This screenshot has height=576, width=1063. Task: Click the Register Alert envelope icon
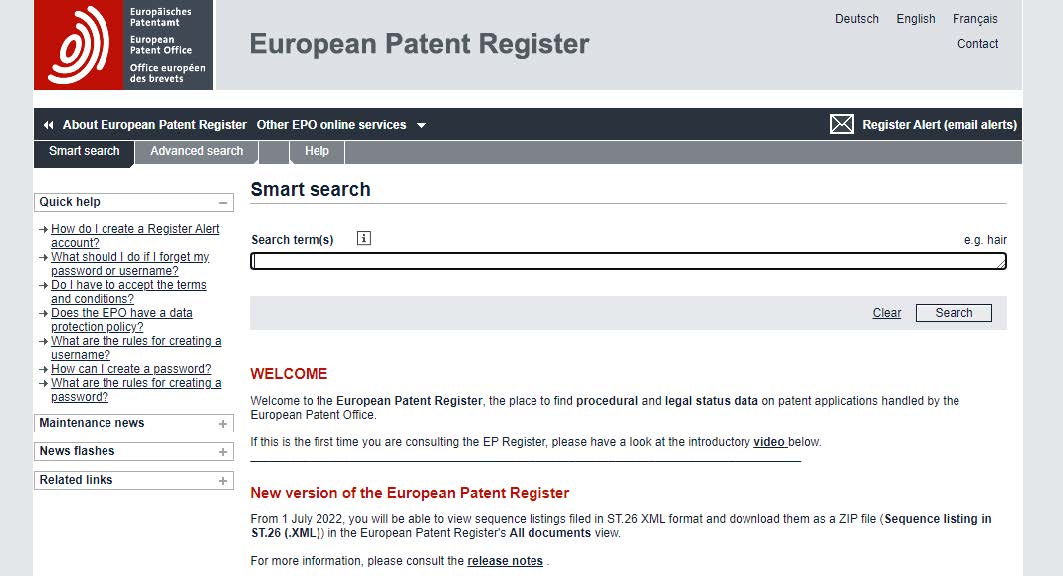tap(840, 123)
